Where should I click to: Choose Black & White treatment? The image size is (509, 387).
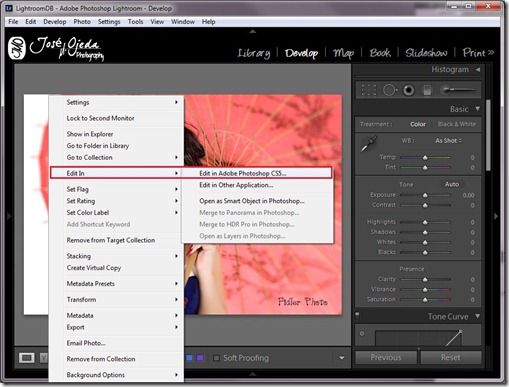pyautogui.click(x=457, y=124)
